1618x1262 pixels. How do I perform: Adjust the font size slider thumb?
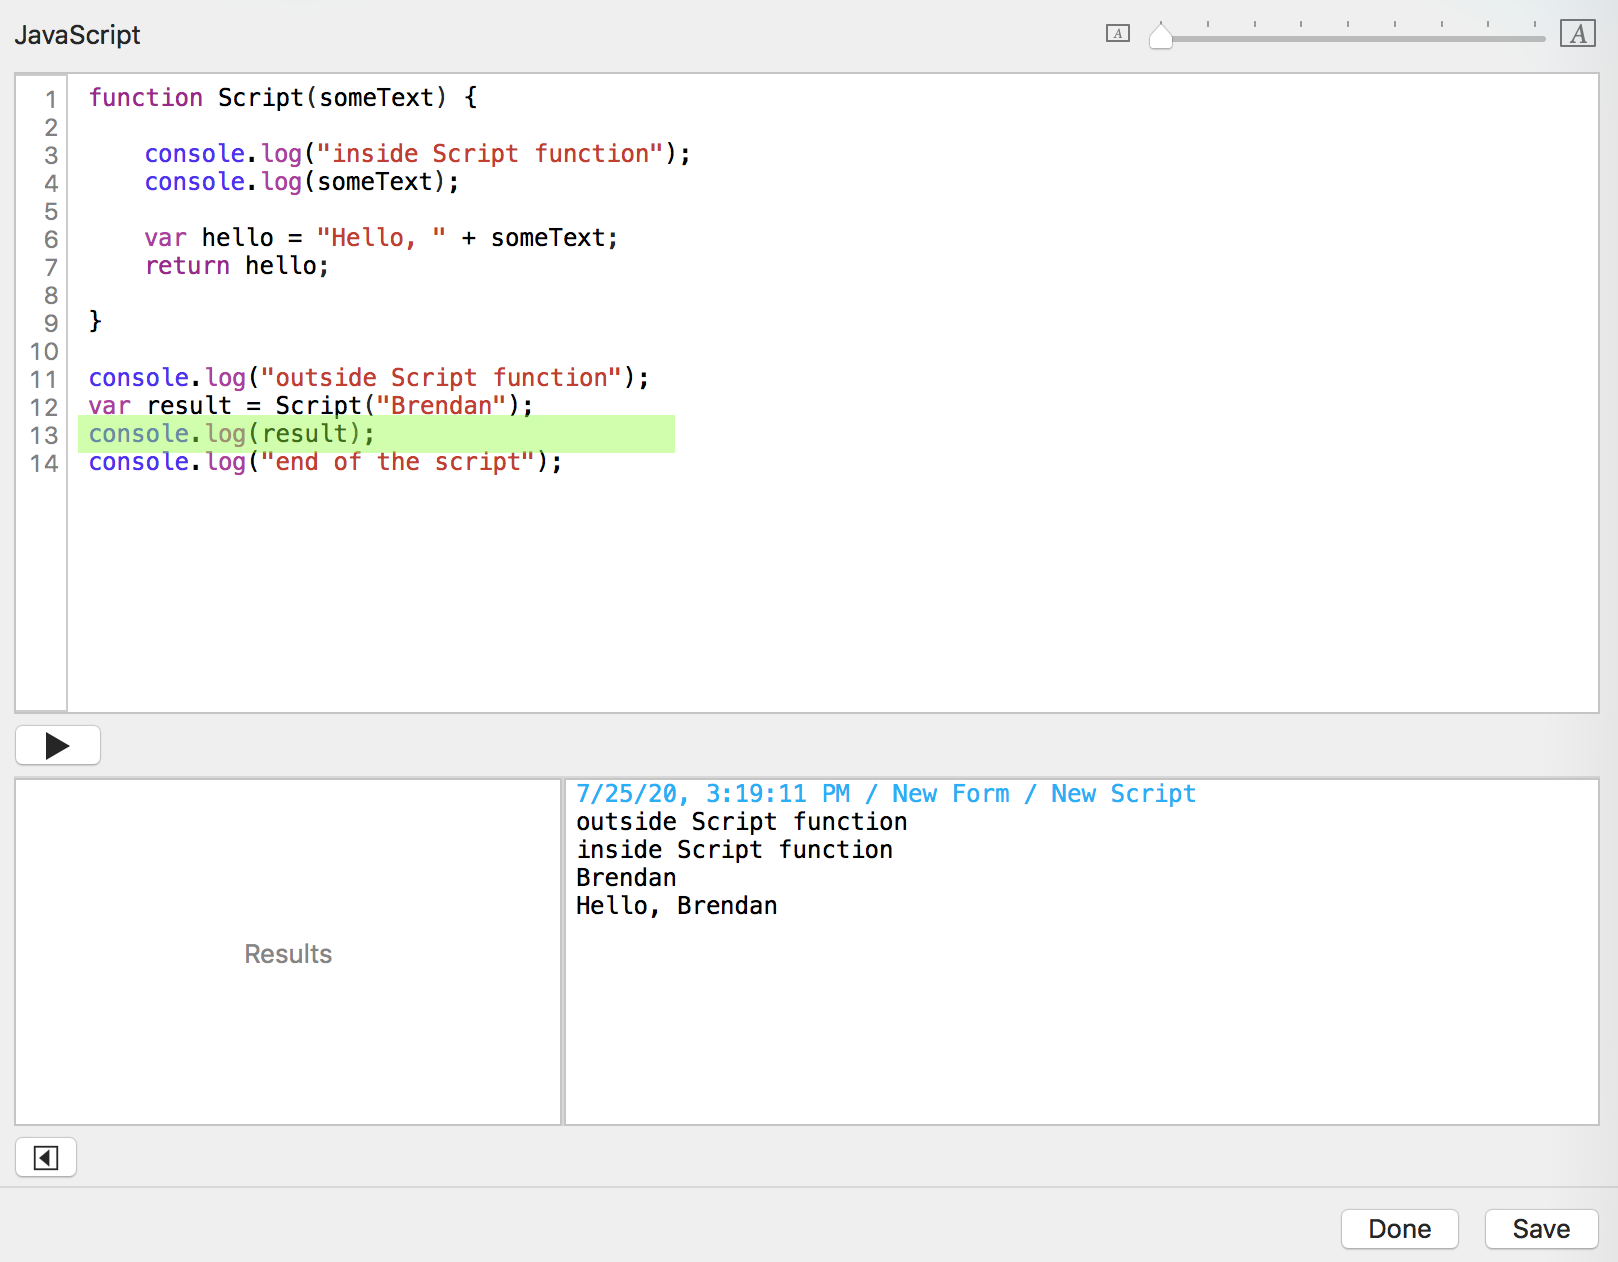1160,37
